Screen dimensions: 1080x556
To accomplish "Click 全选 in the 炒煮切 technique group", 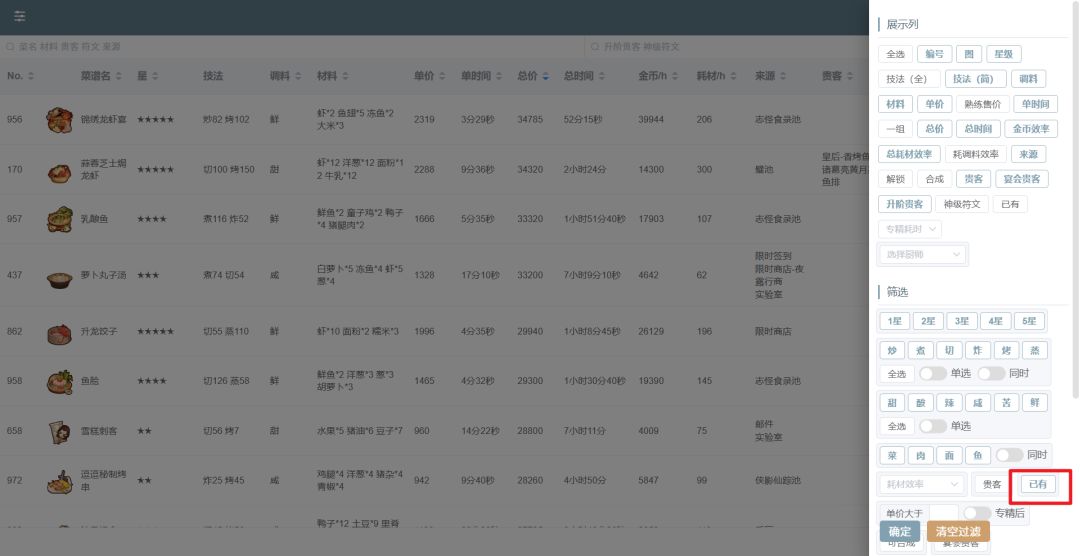I will pyautogui.click(x=897, y=373).
